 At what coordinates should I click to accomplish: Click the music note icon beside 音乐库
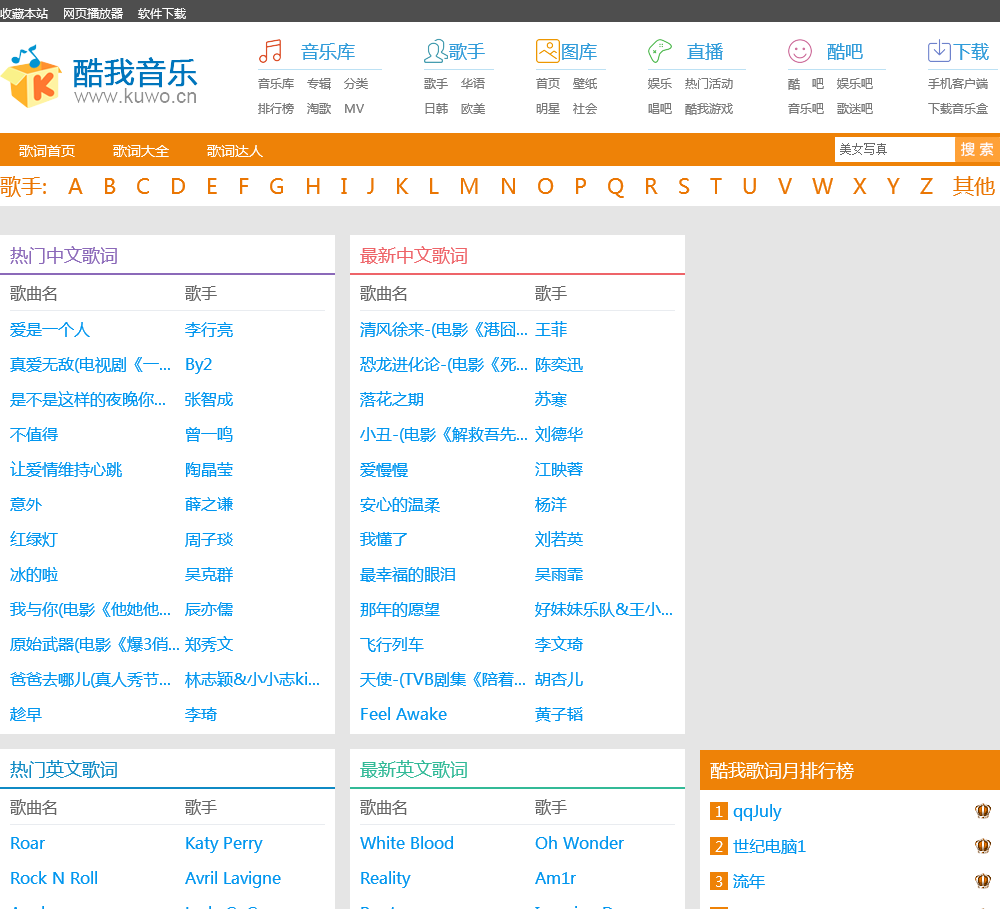[270, 51]
